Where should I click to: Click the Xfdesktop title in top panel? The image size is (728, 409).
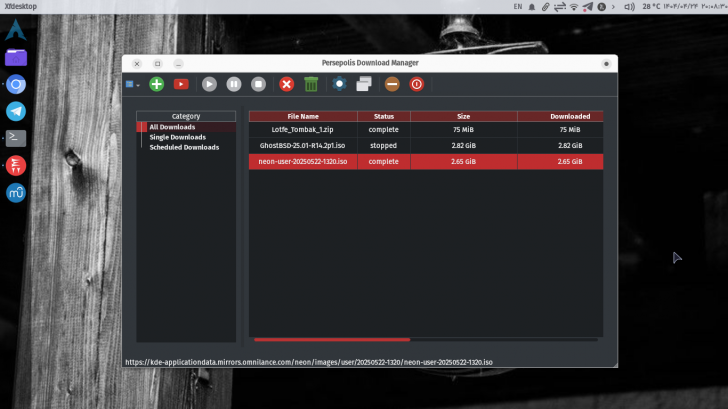coord(20,6)
